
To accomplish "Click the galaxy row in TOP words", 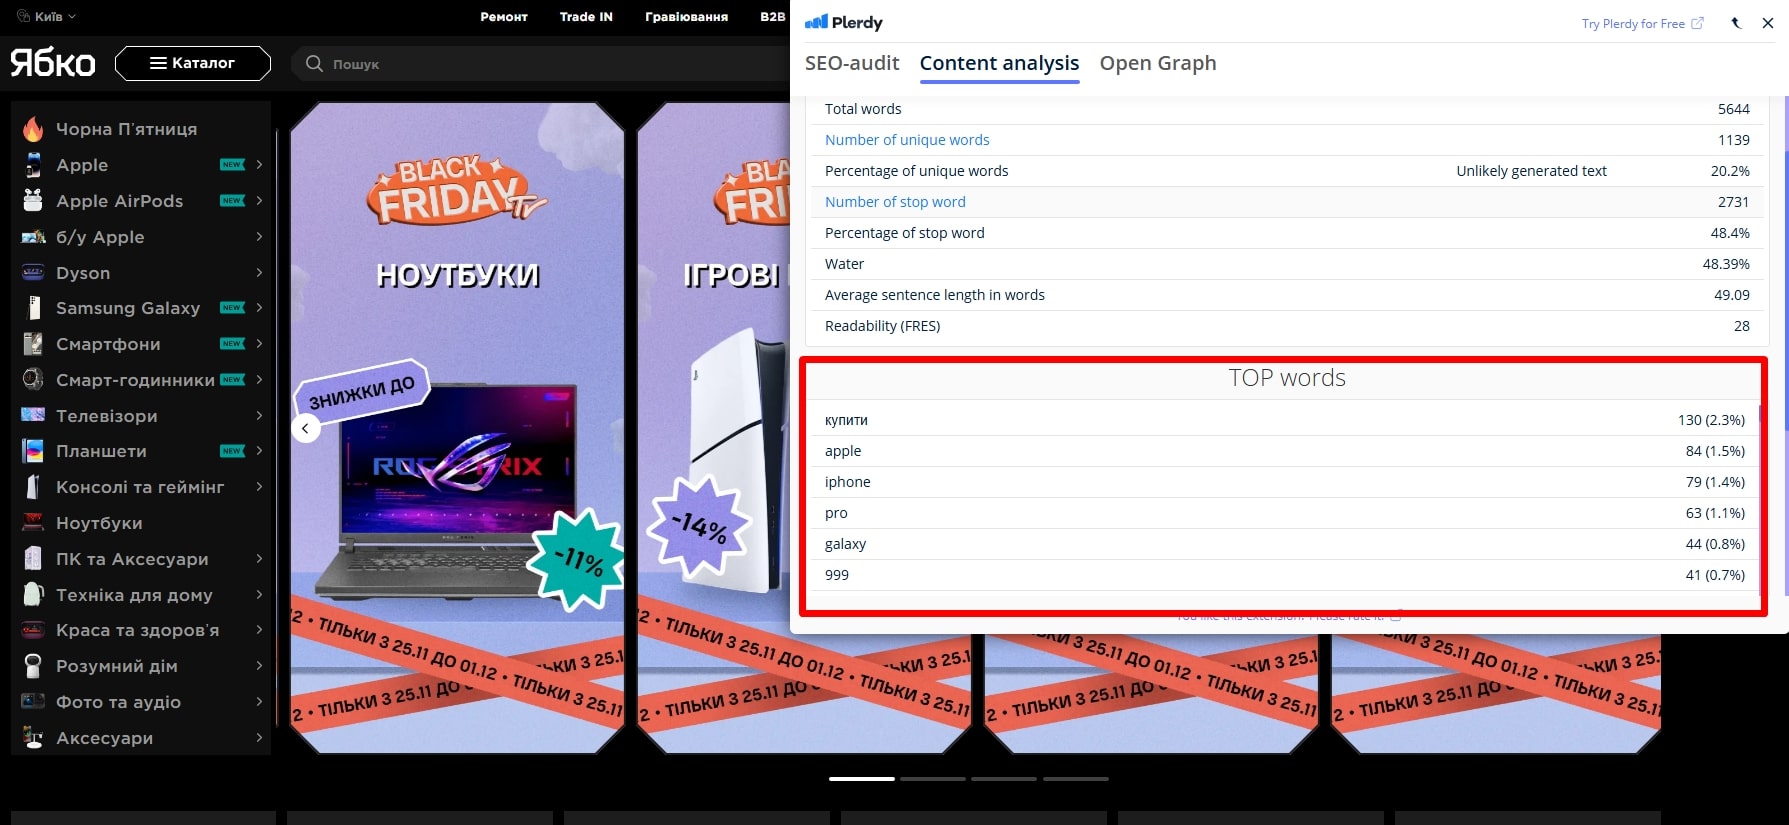I will (1284, 544).
